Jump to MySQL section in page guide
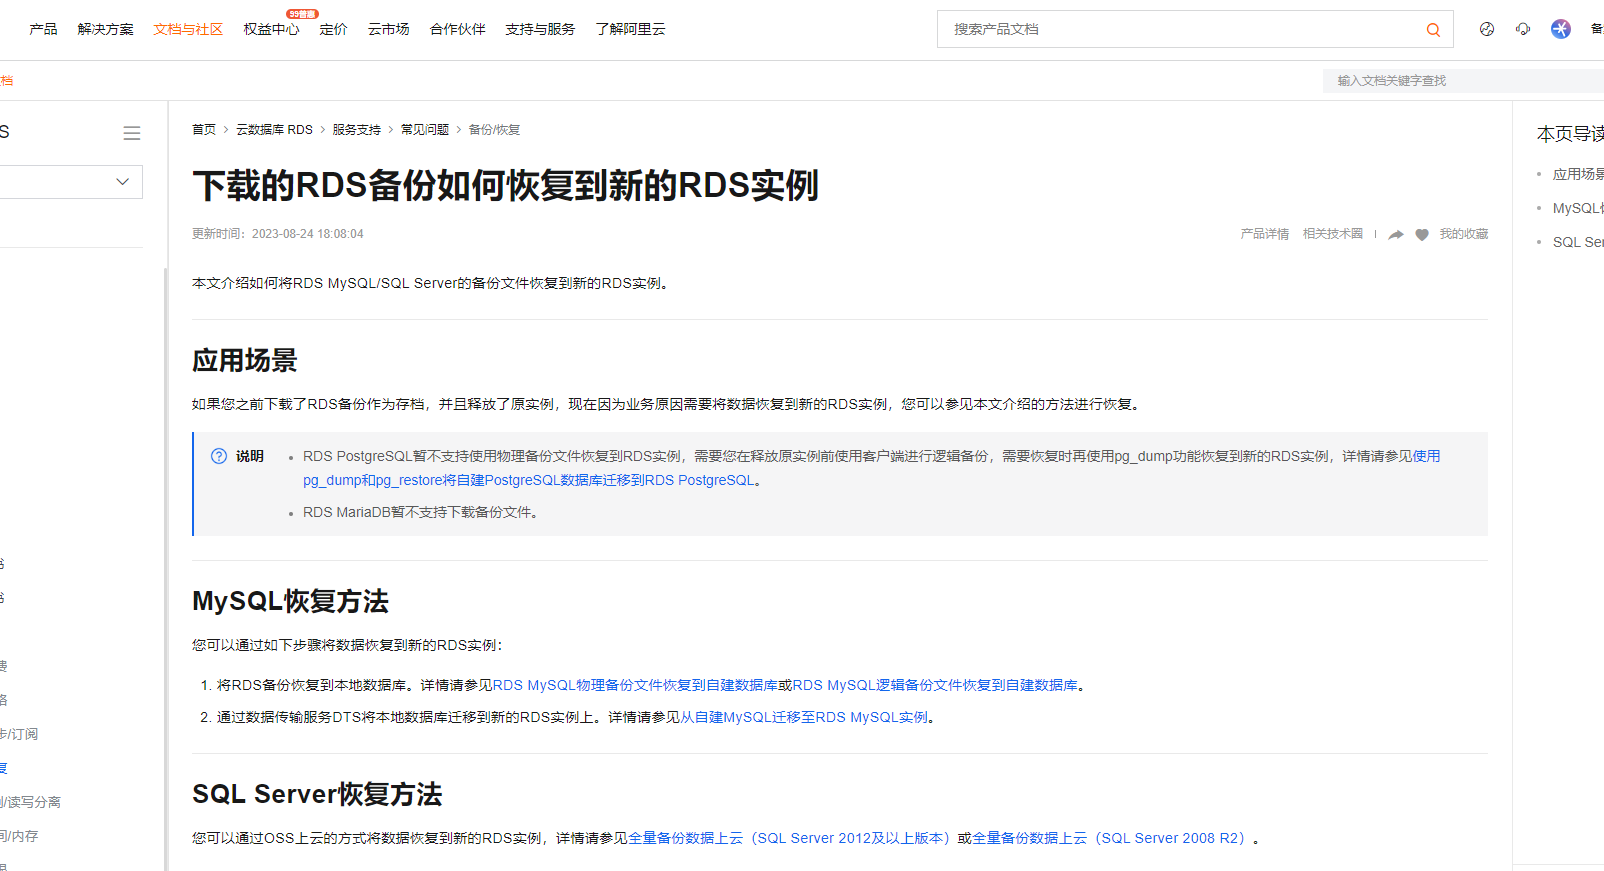Screen dimensions: 1604x871 [x=1578, y=208]
